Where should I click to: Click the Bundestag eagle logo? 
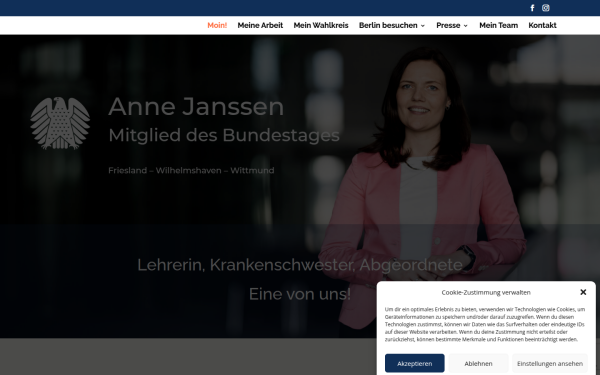[60, 123]
